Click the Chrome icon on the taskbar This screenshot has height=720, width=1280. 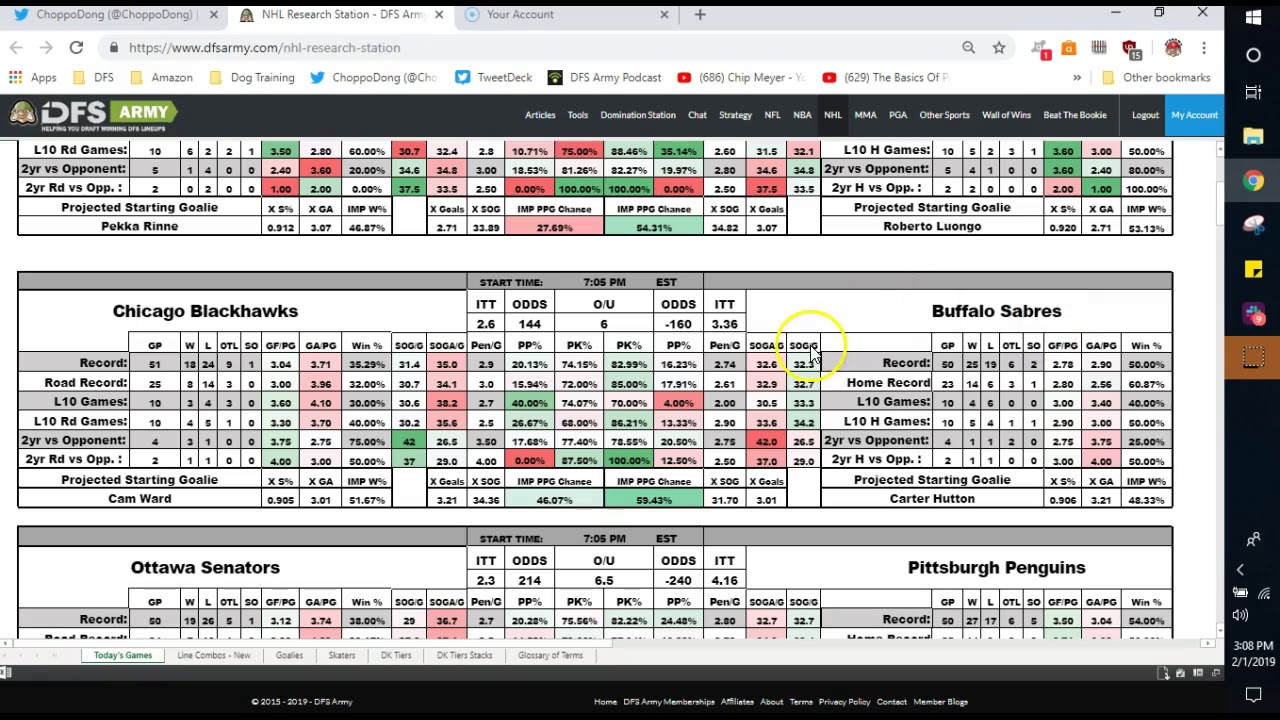coord(1253,181)
